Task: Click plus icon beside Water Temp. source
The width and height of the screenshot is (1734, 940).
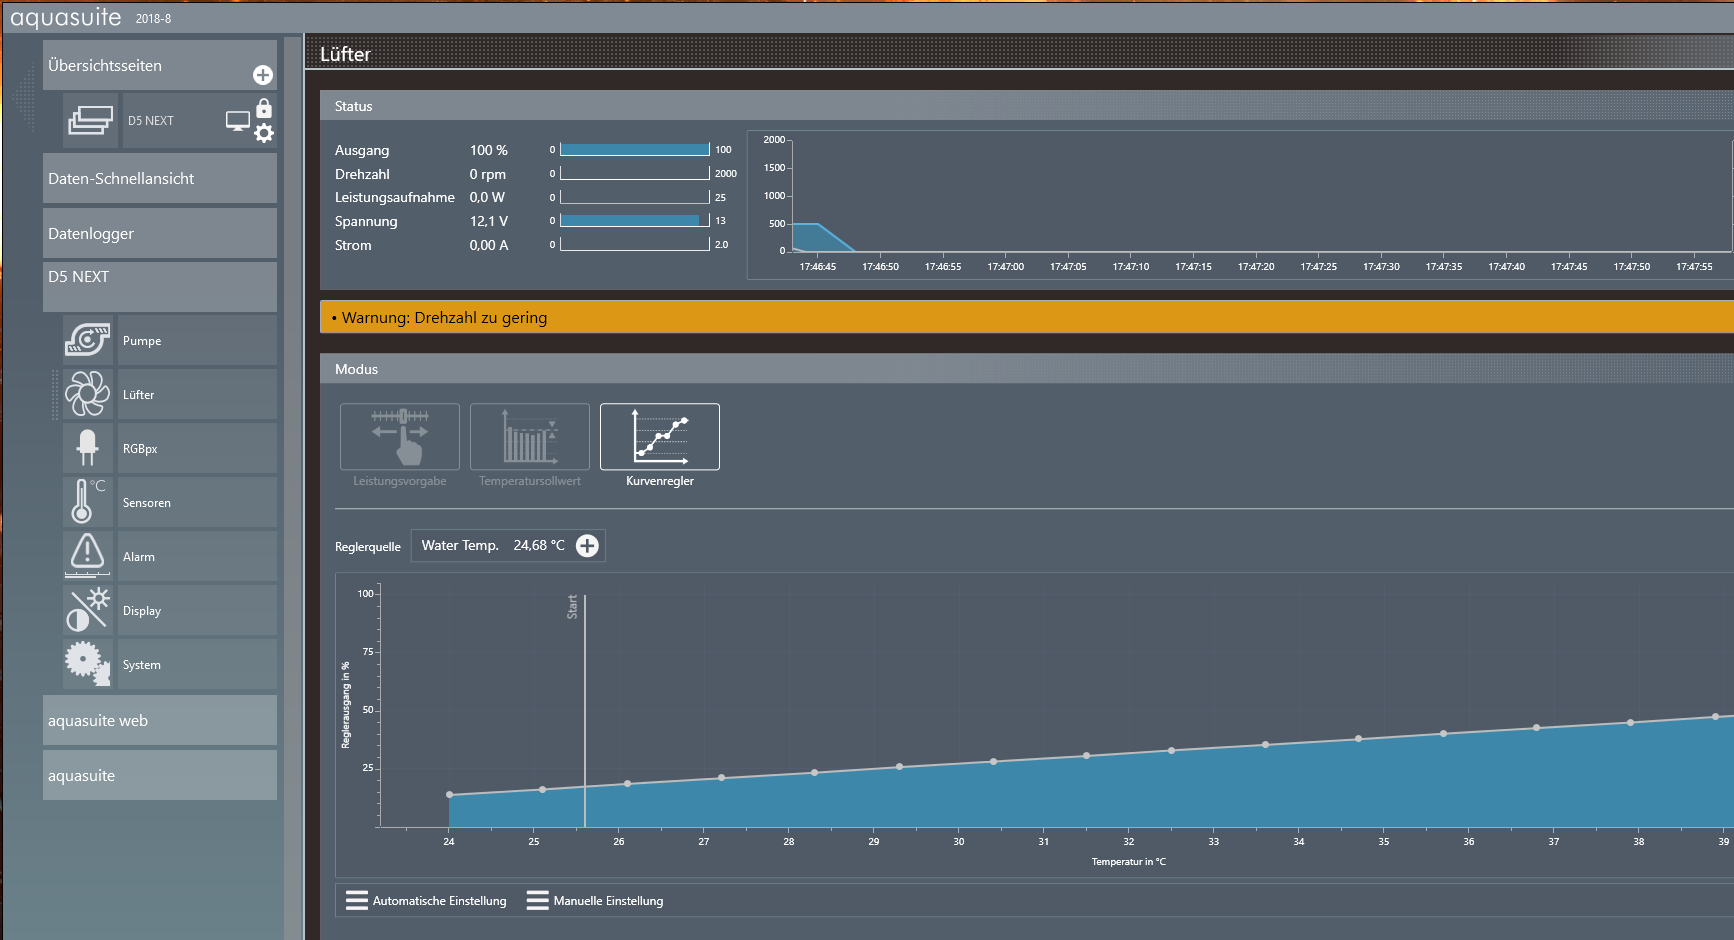Action: coord(587,545)
